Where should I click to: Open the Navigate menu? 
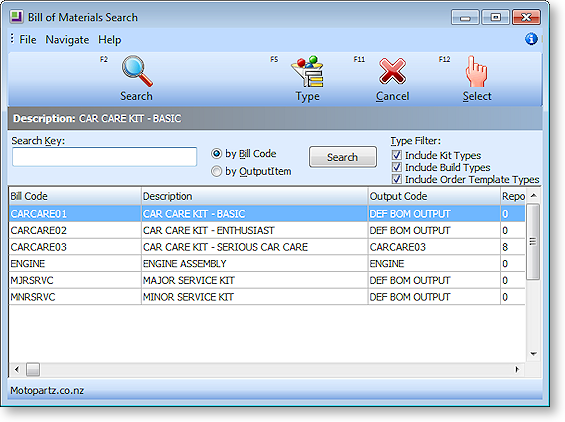tap(67, 39)
